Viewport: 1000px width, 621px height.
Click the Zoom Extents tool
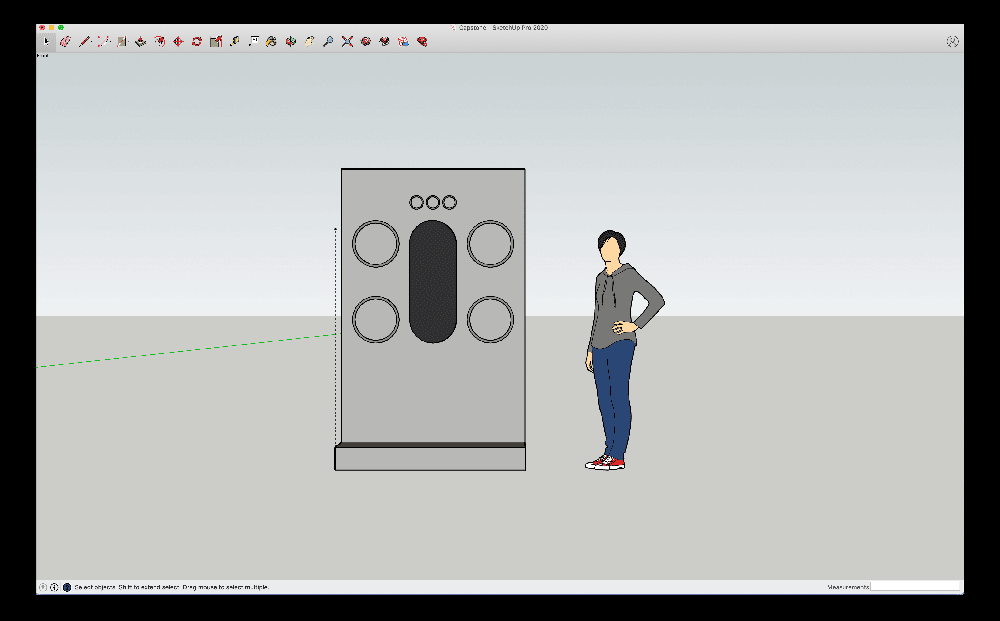347,41
